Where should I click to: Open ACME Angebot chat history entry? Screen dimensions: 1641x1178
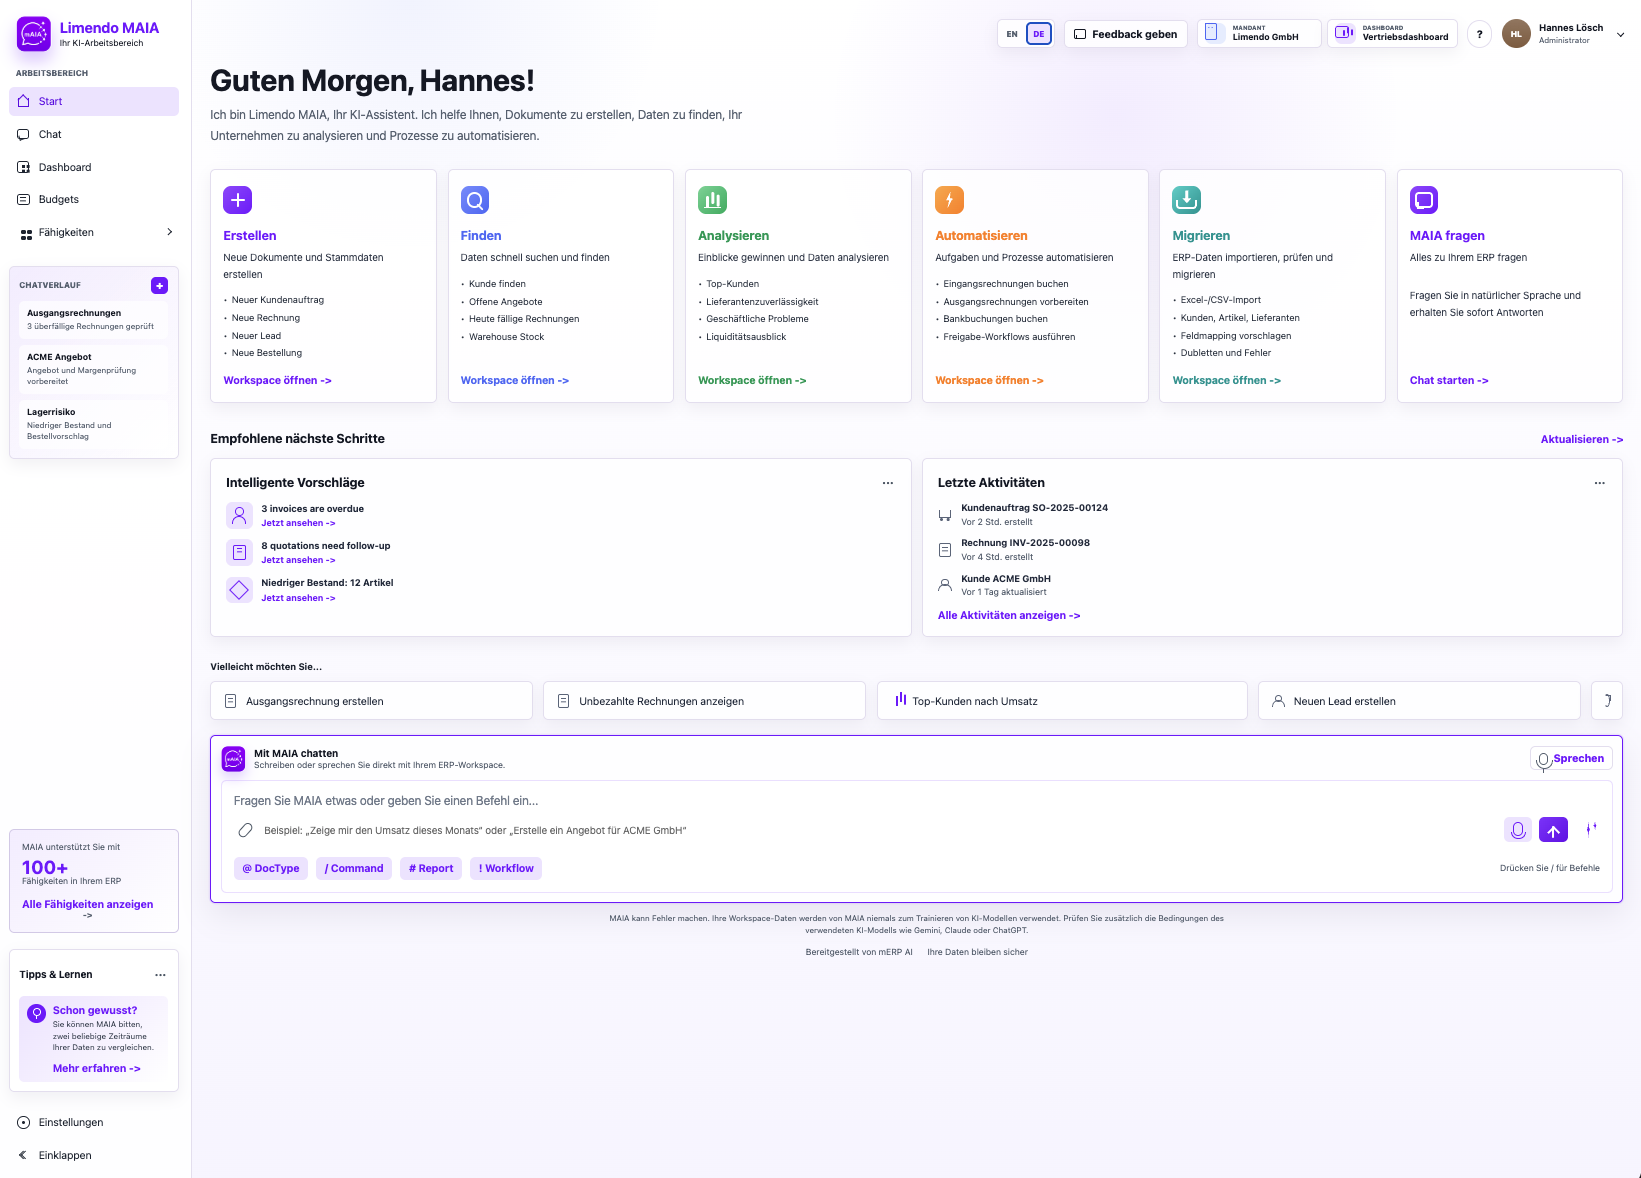click(94, 368)
